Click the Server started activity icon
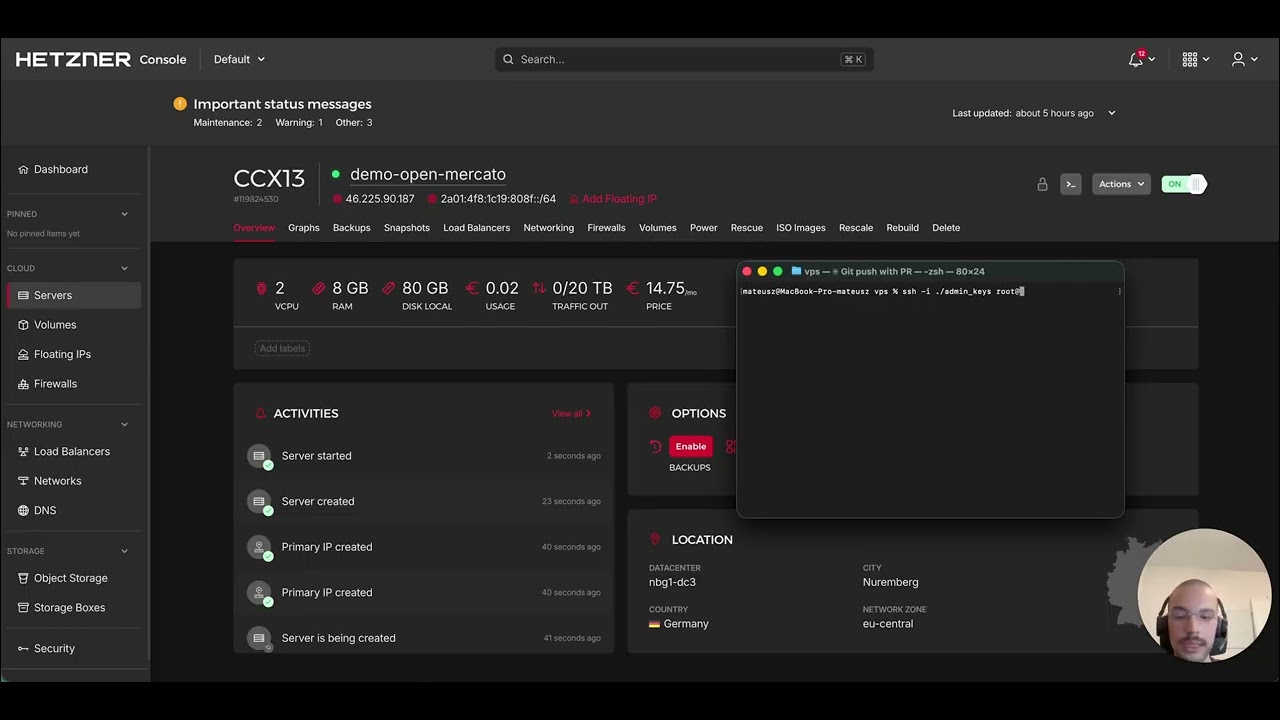This screenshot has width=1280, height=720. (x=259, y=456)
